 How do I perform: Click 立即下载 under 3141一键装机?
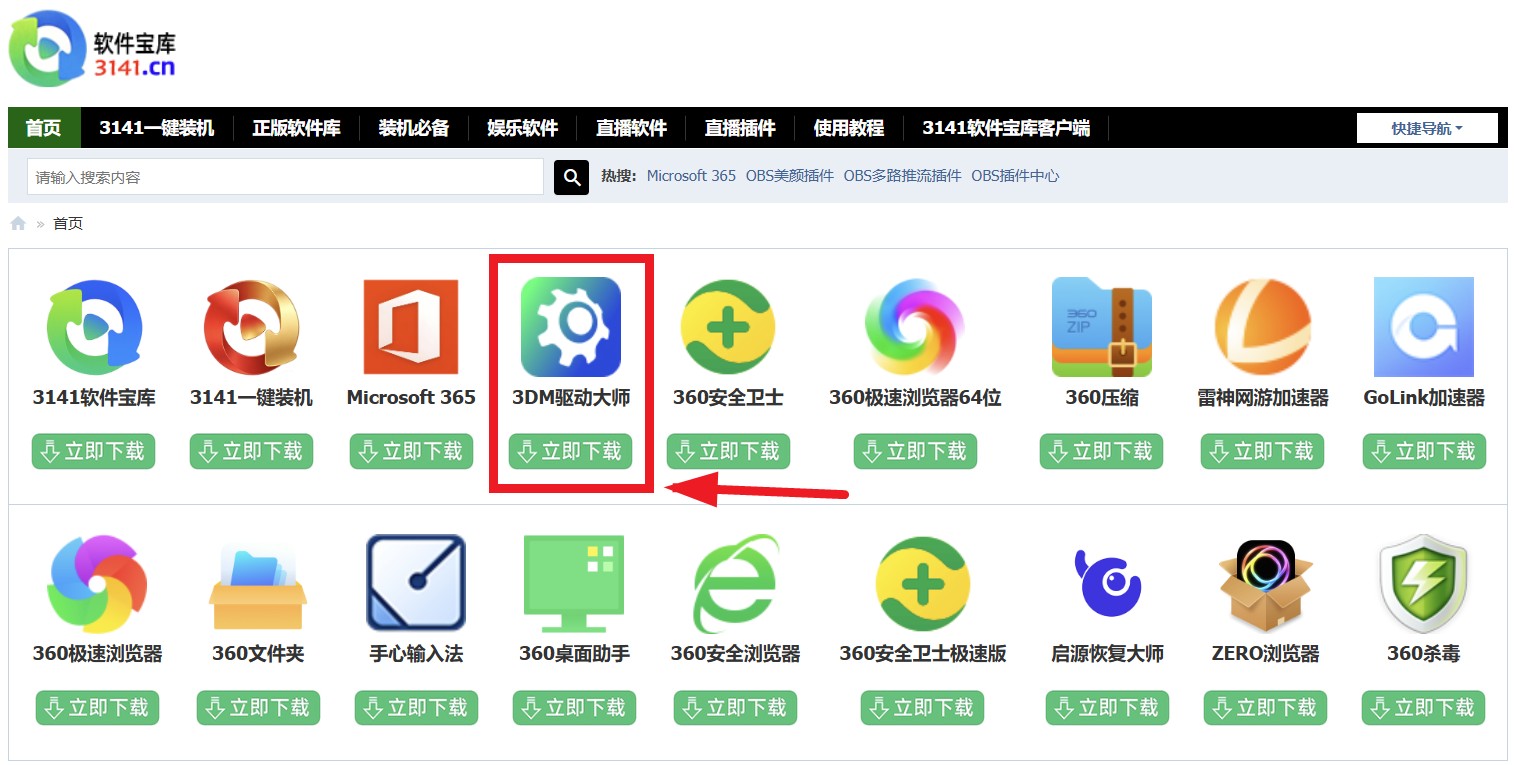pos(251,451)
